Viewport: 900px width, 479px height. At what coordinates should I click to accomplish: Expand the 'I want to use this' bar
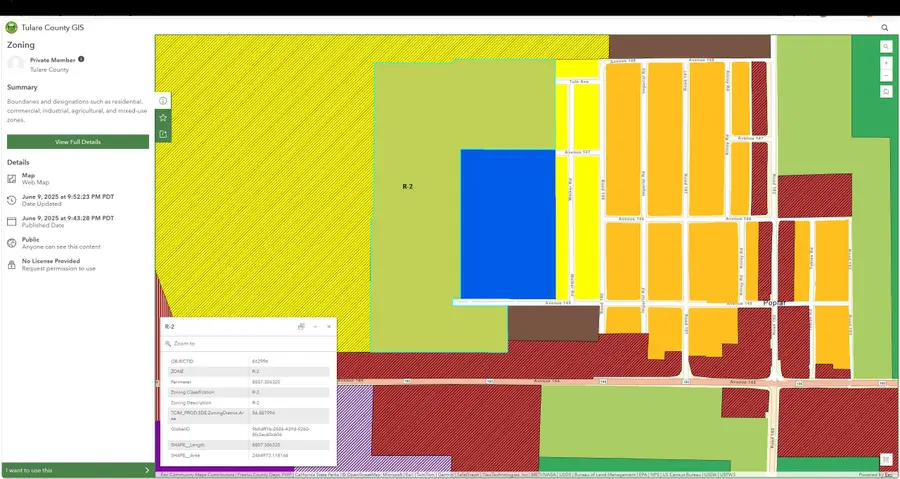pyautogui.click(x=78, y=470)
